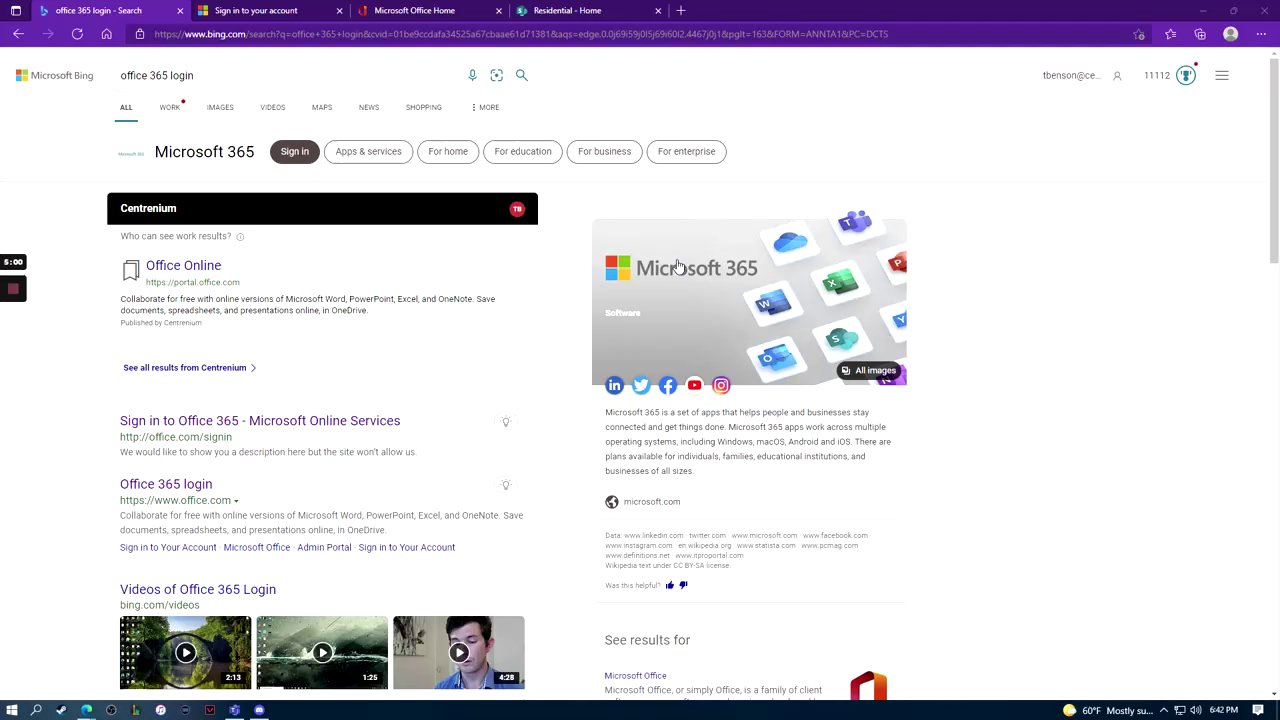Select the Apps & services pill

point(368,152)
